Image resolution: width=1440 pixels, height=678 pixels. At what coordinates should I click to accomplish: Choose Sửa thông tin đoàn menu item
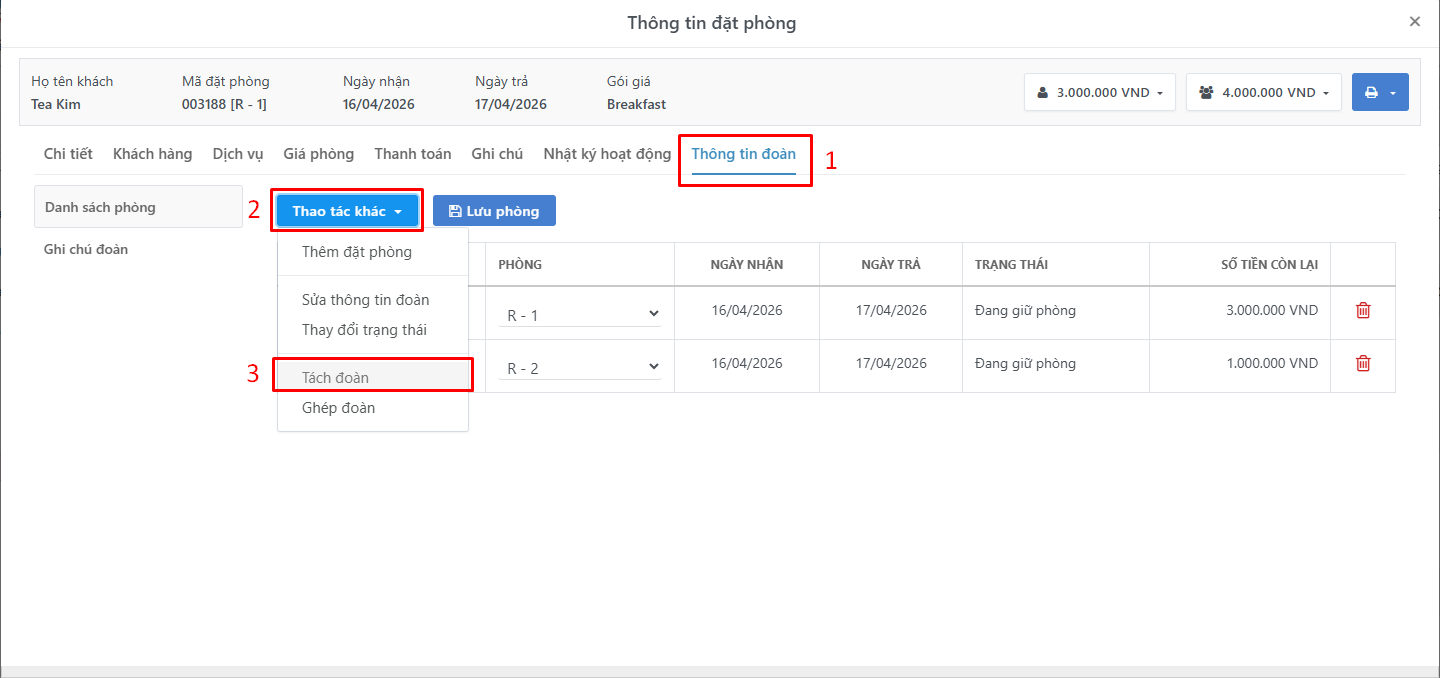[x=373, y=300]
